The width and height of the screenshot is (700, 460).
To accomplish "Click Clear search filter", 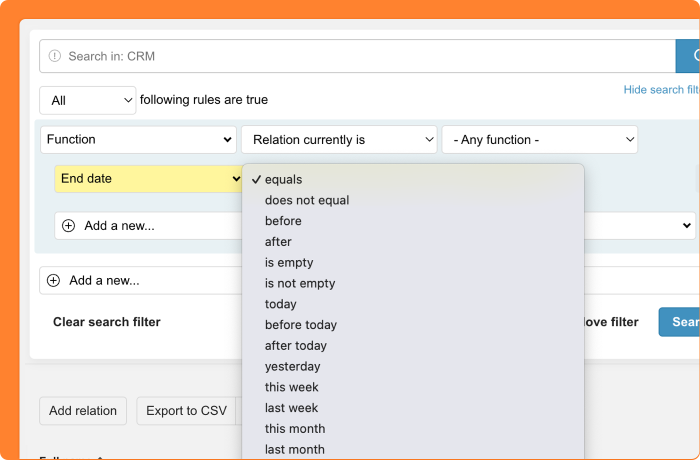I will [107, 322].
